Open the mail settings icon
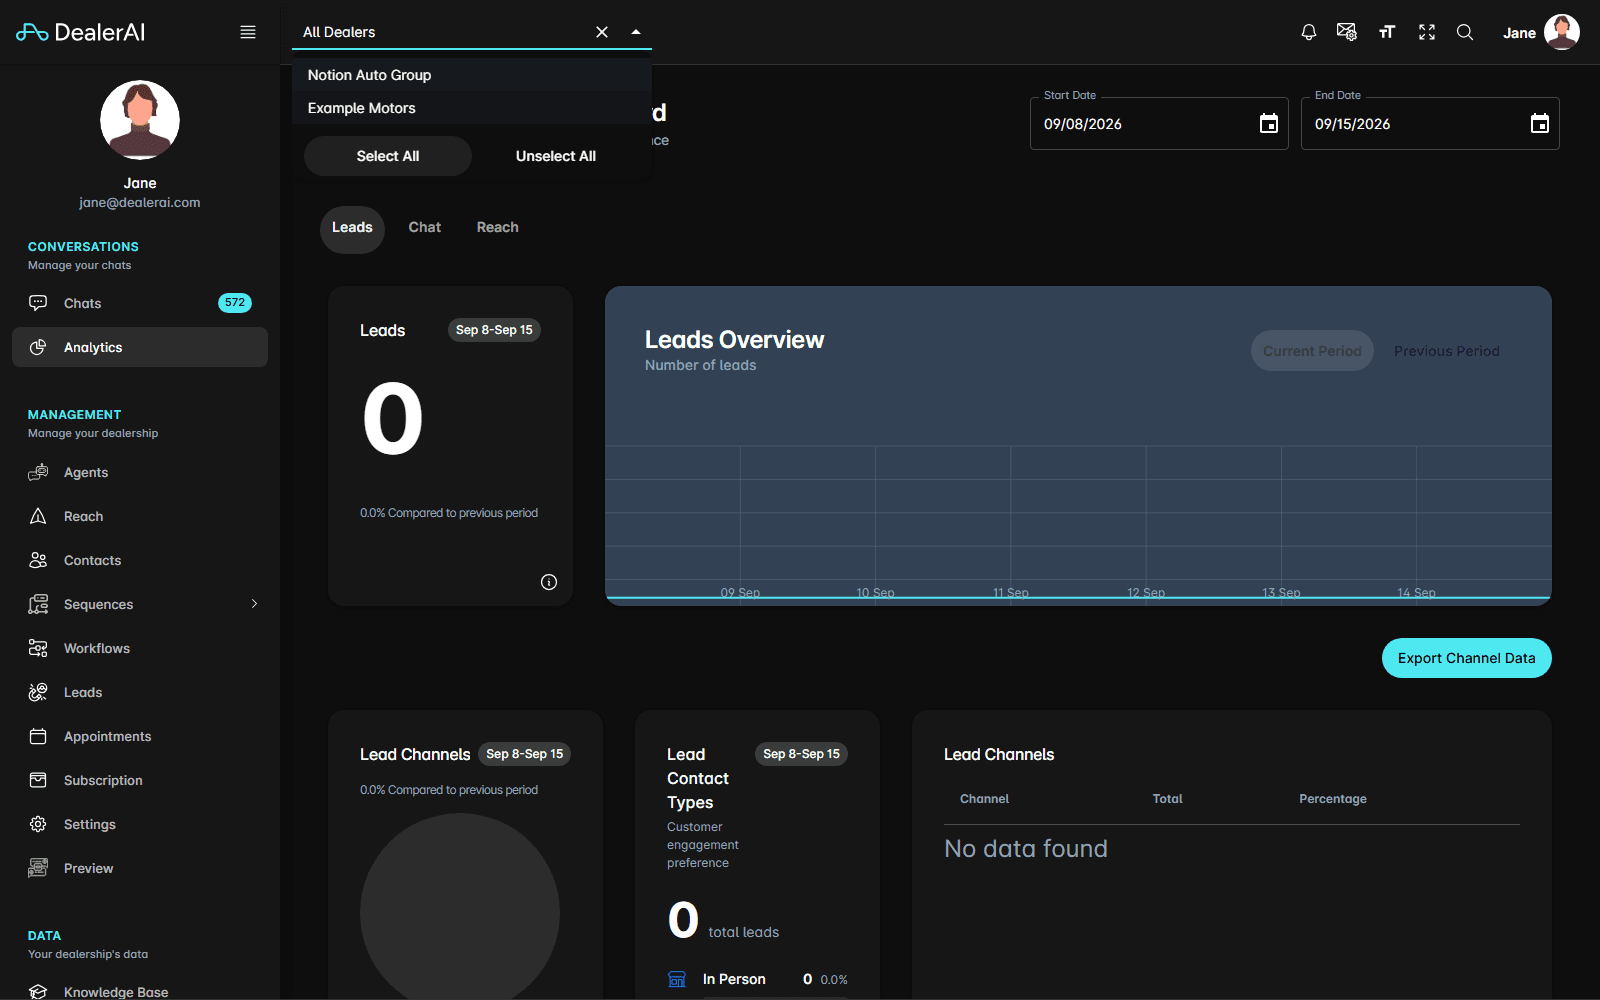Image resolution: width=1600 pixels, height=1000 pixels. (1347, 32)
